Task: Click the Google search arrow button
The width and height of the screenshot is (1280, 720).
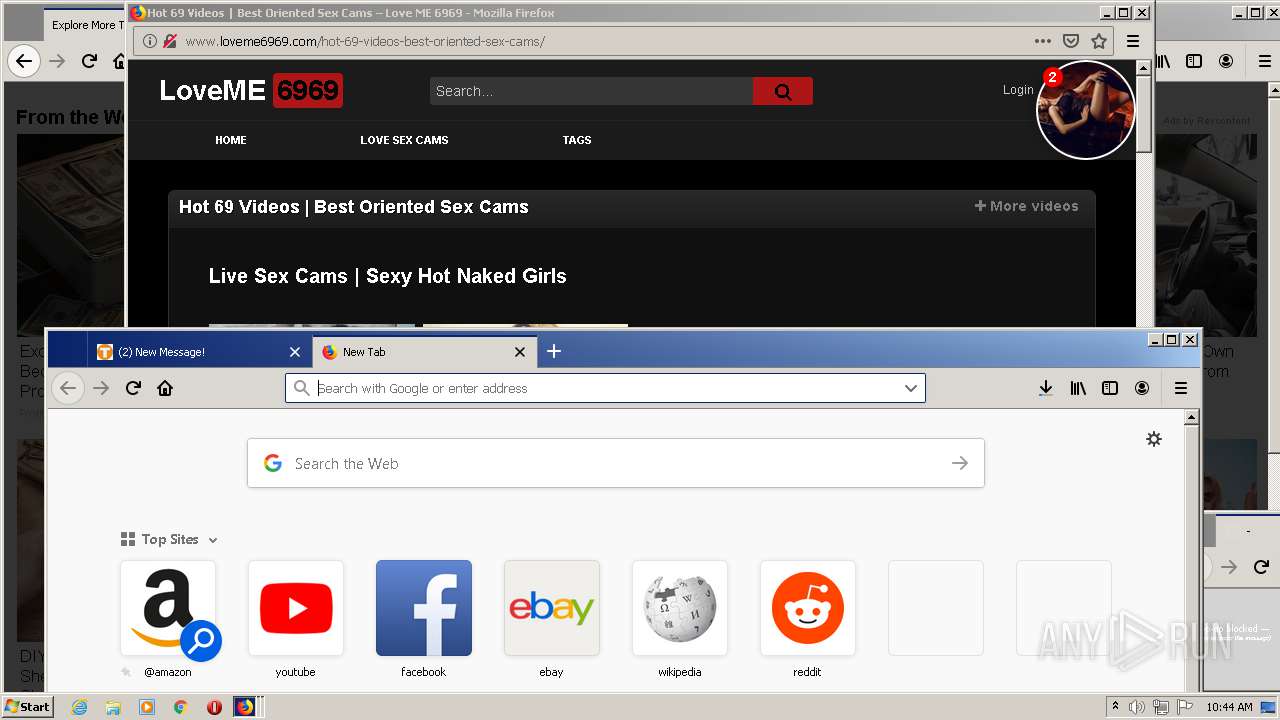Action: (x=960, y=463)
